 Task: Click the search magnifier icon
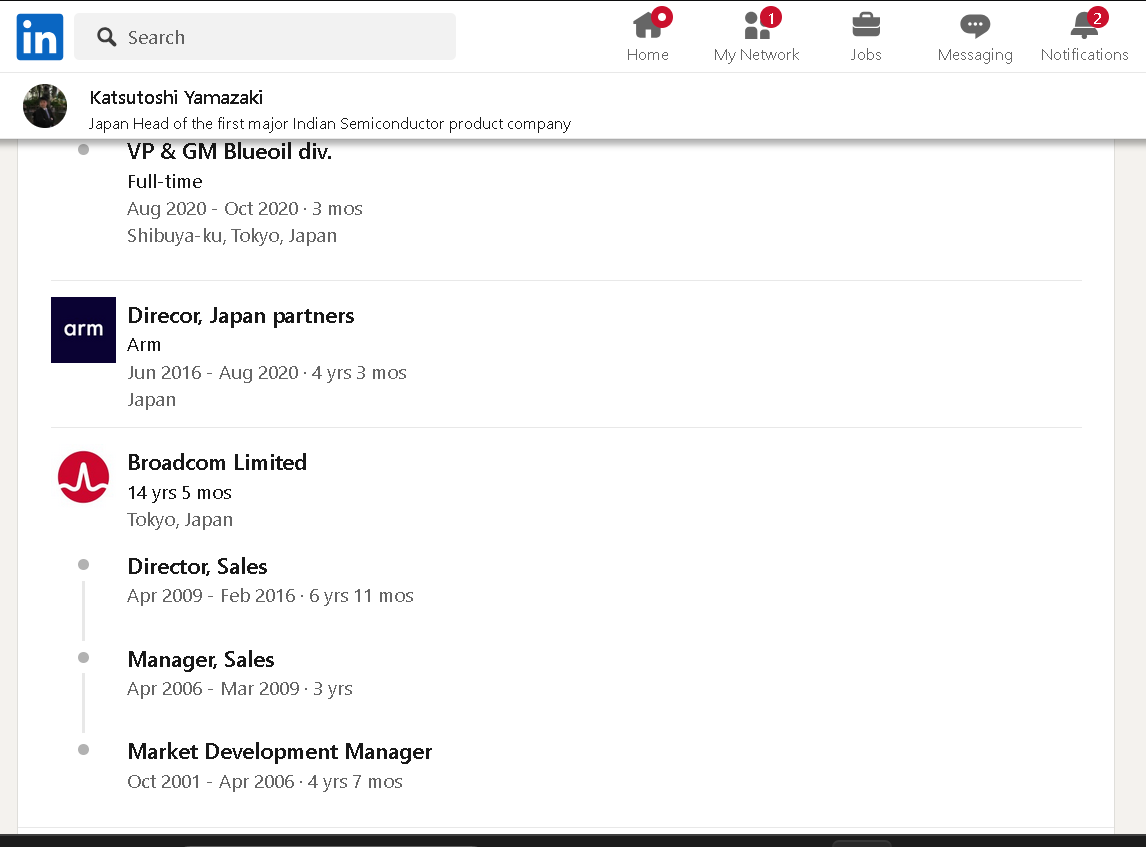(107, 37)
